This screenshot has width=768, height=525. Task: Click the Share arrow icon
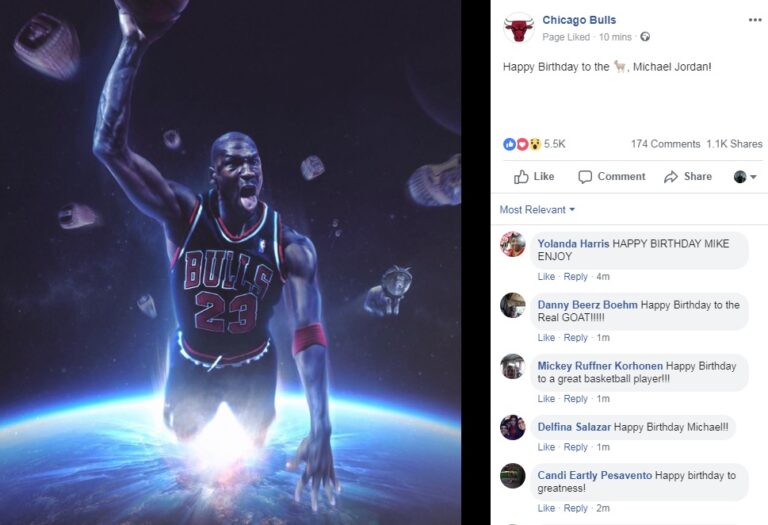pyautogui.click(x=671, y=177)
